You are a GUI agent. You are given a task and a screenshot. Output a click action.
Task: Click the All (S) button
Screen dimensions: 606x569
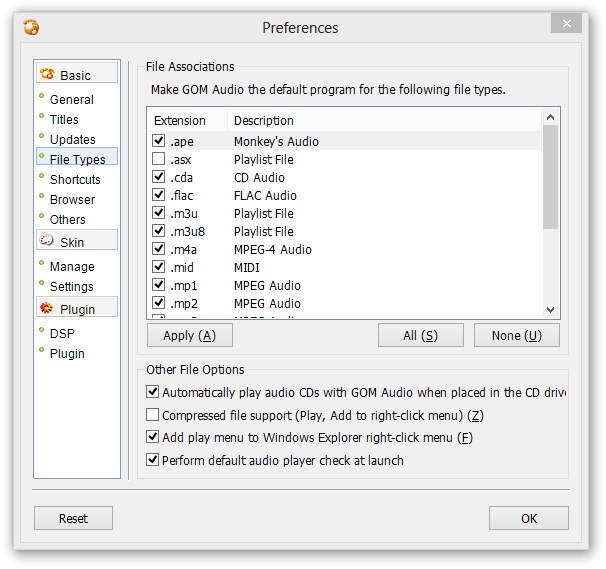[x=420, y=335]
